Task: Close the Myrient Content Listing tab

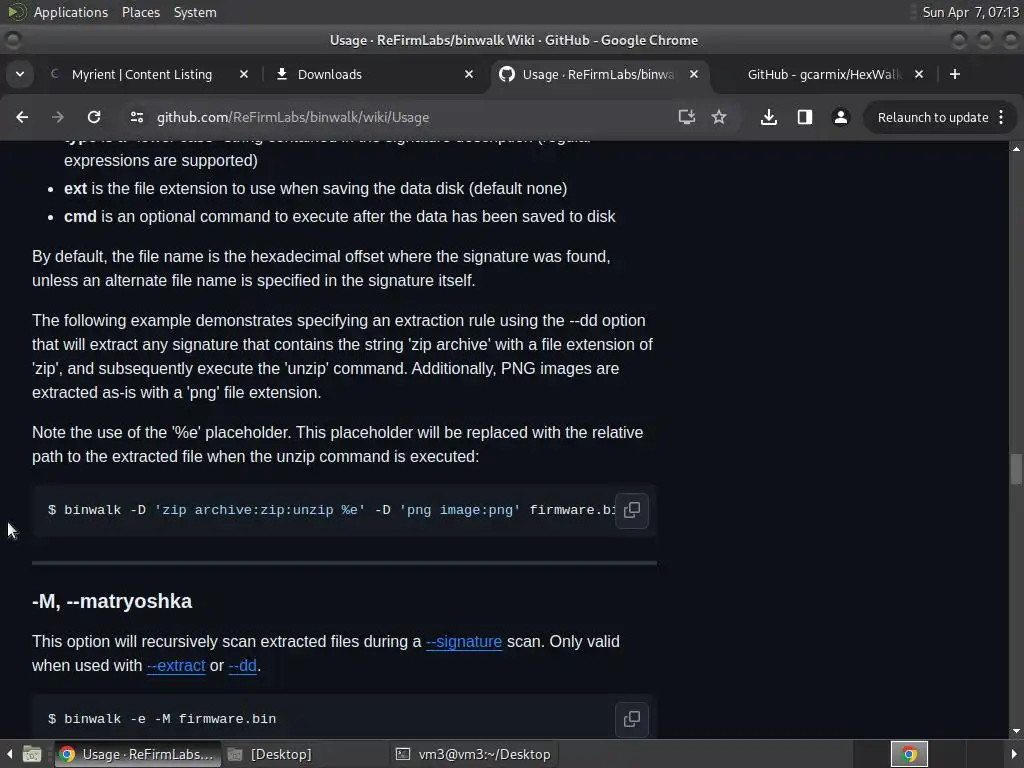Action: [x=244, y=74]
